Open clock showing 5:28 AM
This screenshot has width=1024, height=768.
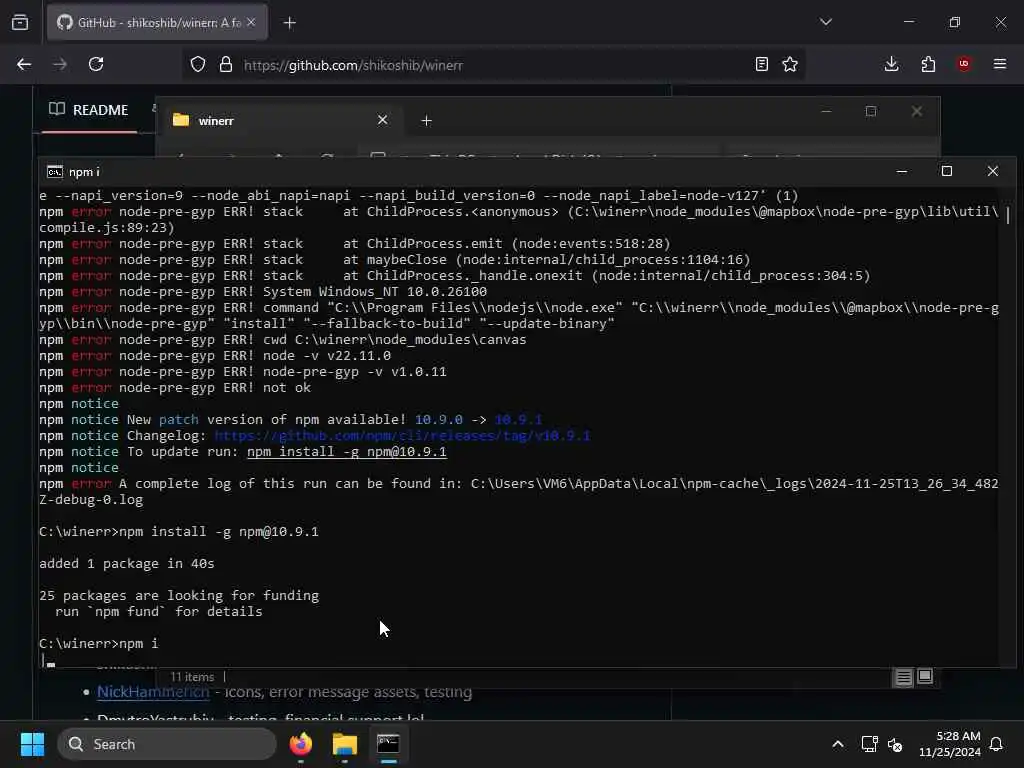coord(950,744)
